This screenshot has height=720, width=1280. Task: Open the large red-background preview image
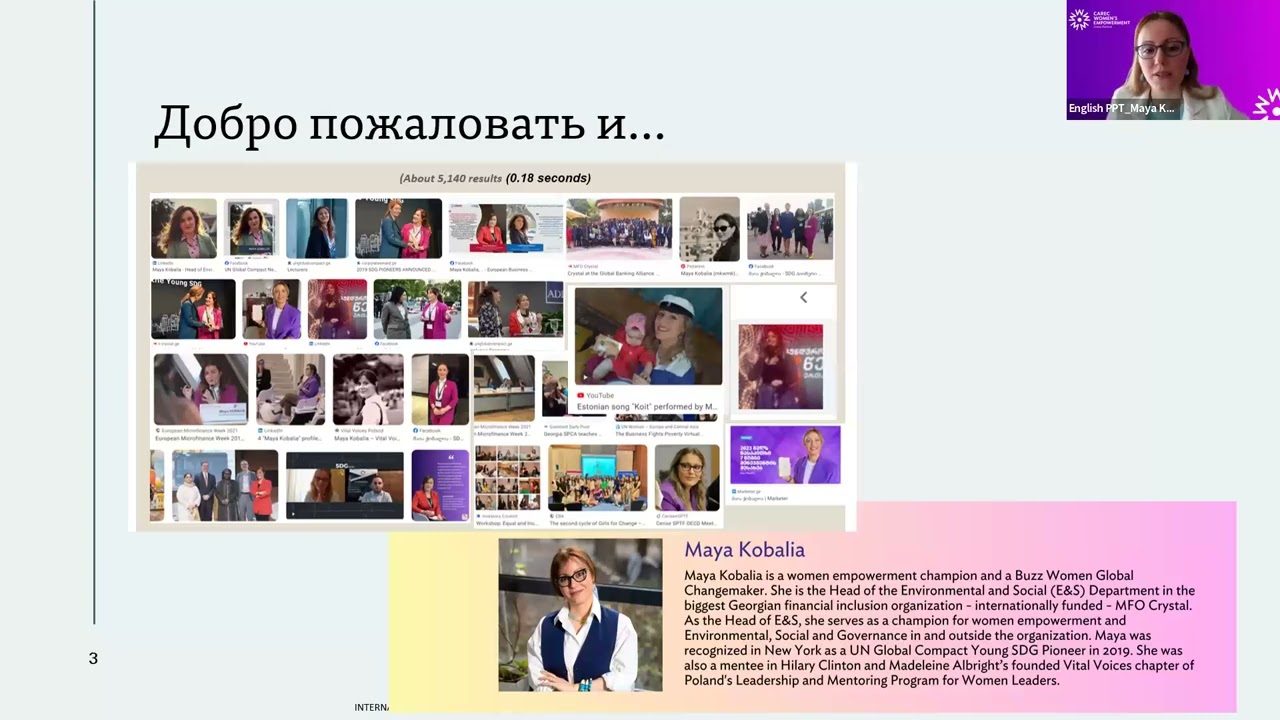click(781, 366)
